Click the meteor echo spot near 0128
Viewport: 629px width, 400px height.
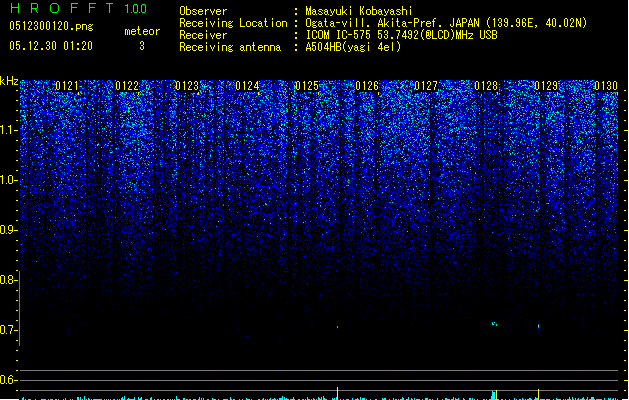(494, 323)
